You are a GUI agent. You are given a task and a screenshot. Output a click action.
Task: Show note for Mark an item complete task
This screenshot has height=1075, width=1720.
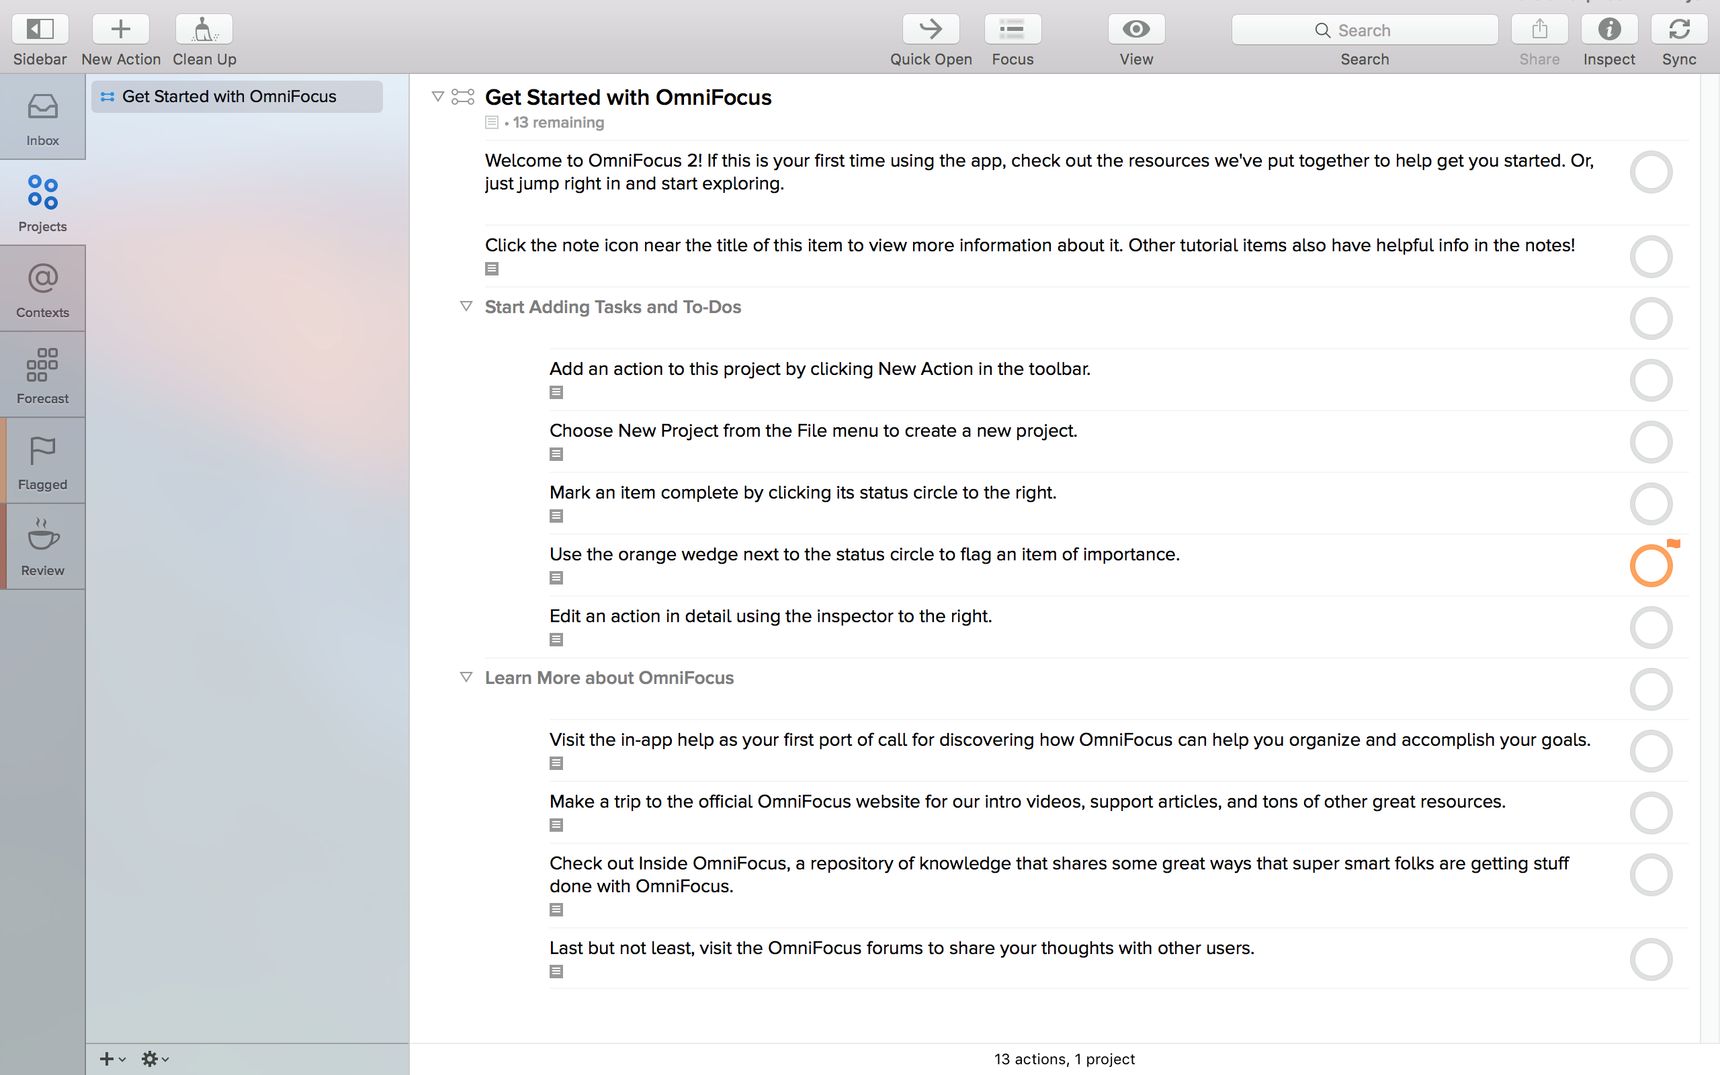point(556,516)
